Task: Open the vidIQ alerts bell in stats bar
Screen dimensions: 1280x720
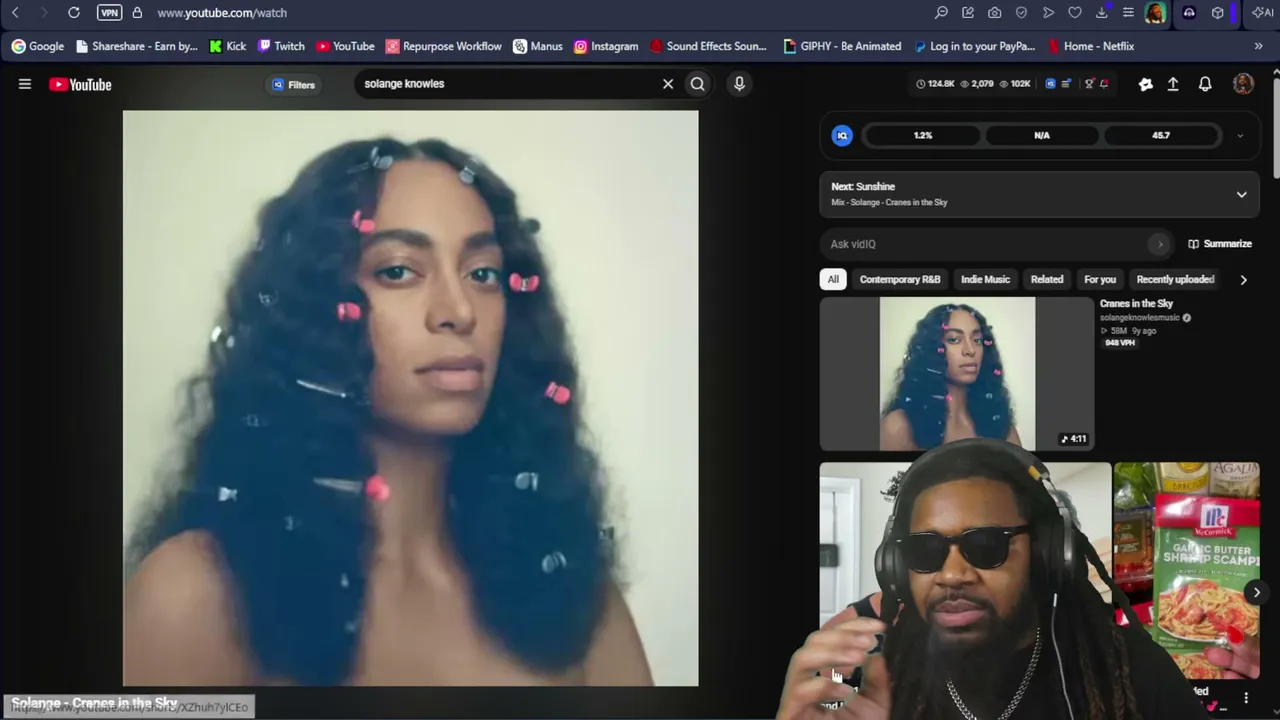Action: (x=1104, y=84)
